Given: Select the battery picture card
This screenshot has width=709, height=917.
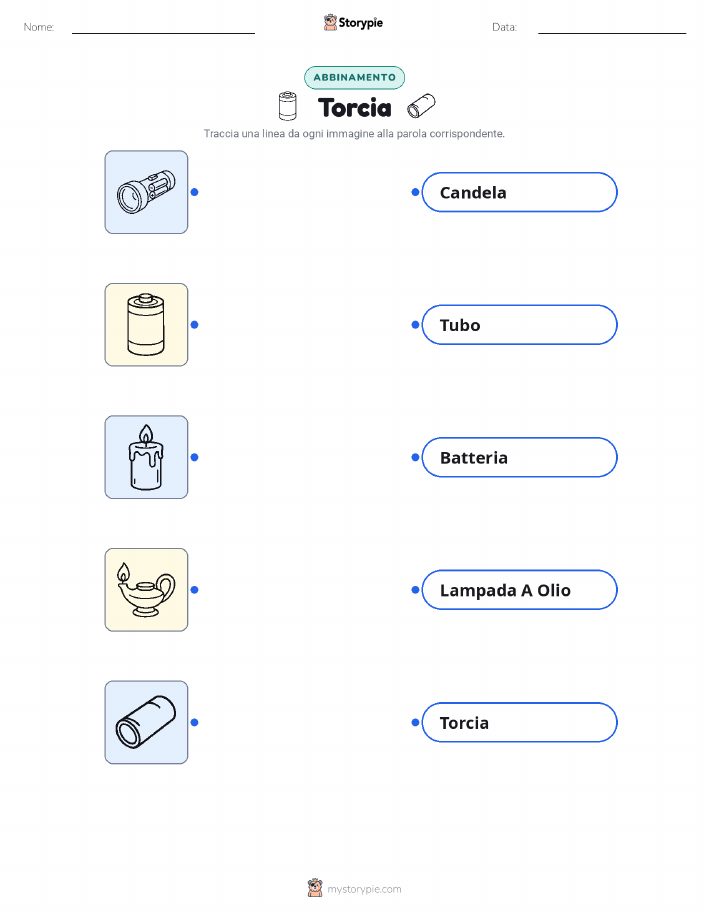Looking at the screenshot, I should click(146, 325).
